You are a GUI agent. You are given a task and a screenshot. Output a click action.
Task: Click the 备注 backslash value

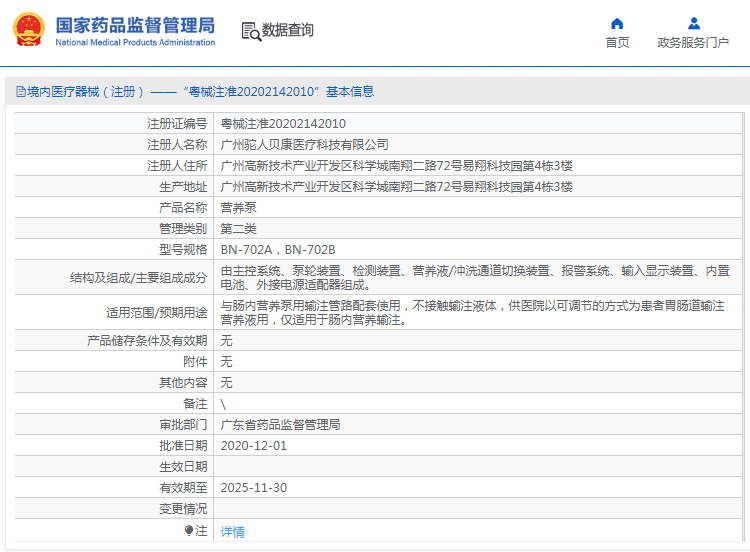(223, 404)
